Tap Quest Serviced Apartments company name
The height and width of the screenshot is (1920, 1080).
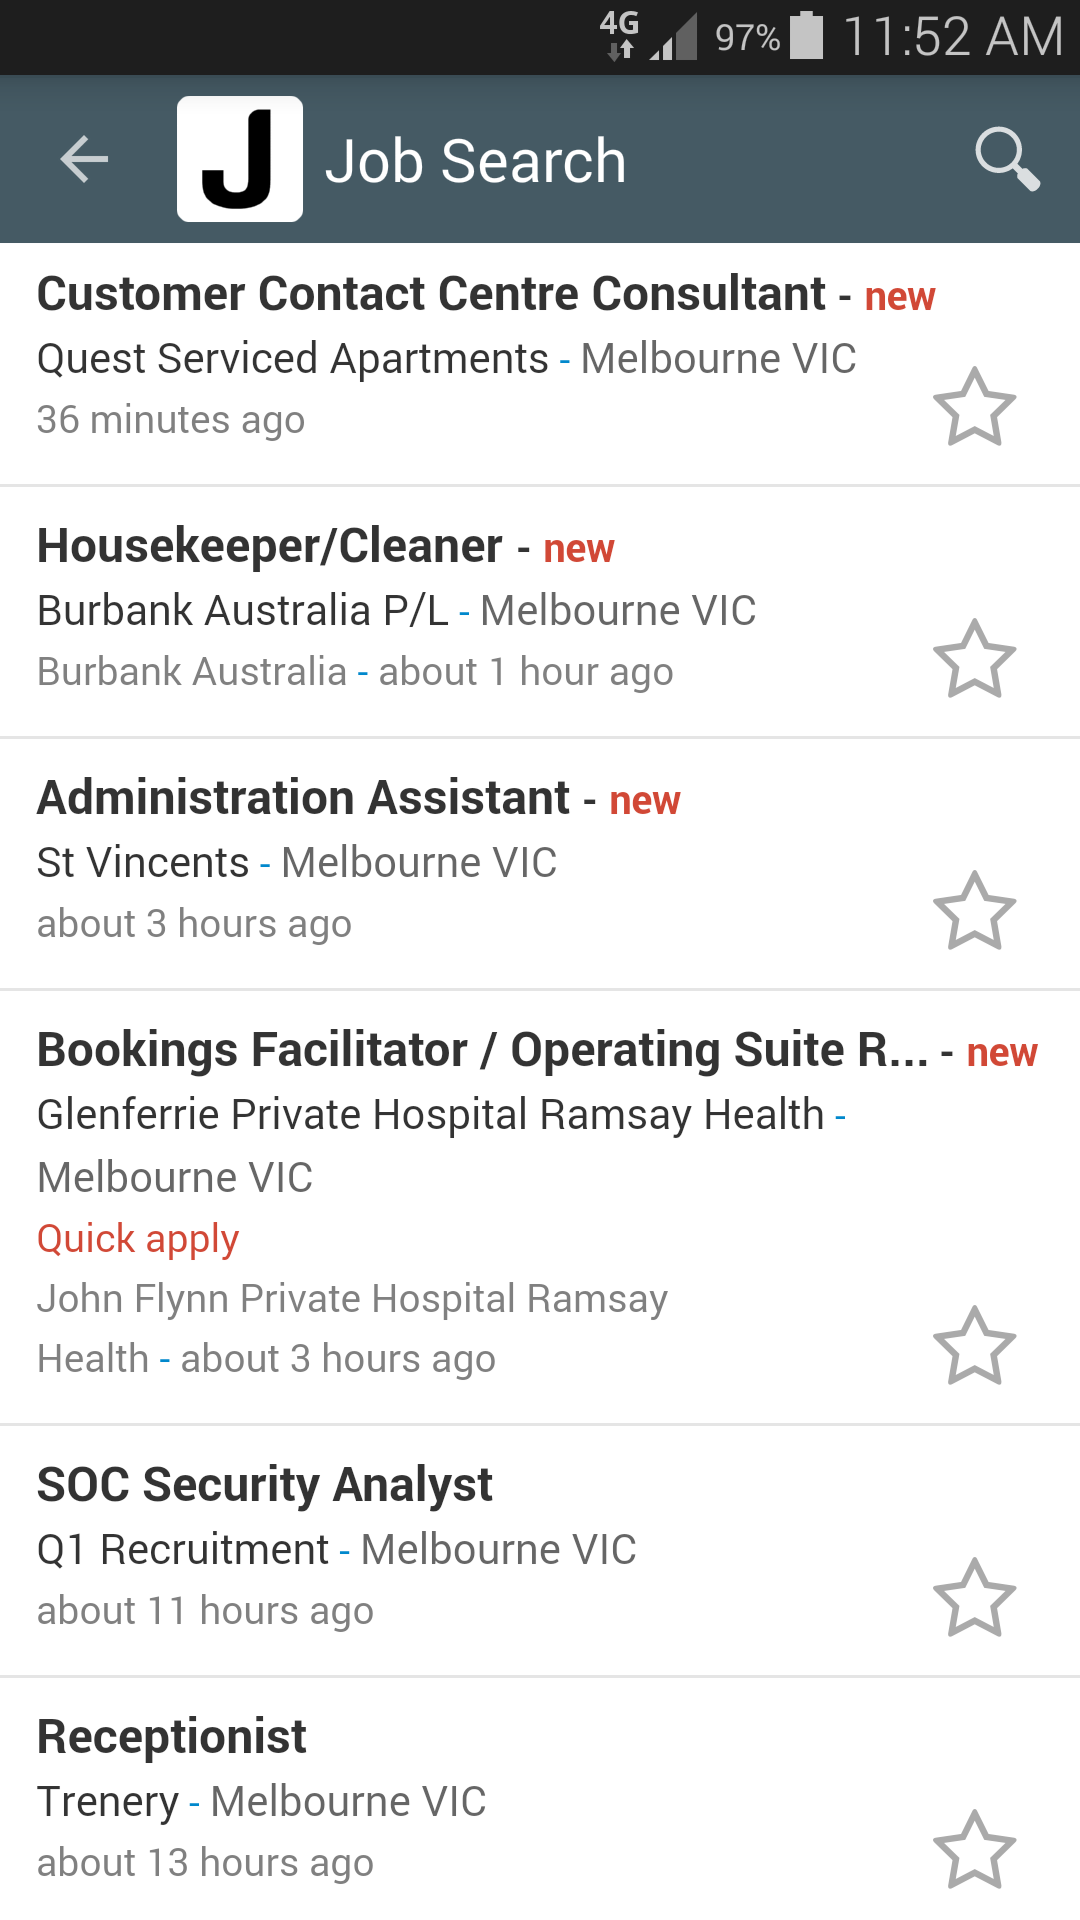pyautogui.click(x=293, y=359)
